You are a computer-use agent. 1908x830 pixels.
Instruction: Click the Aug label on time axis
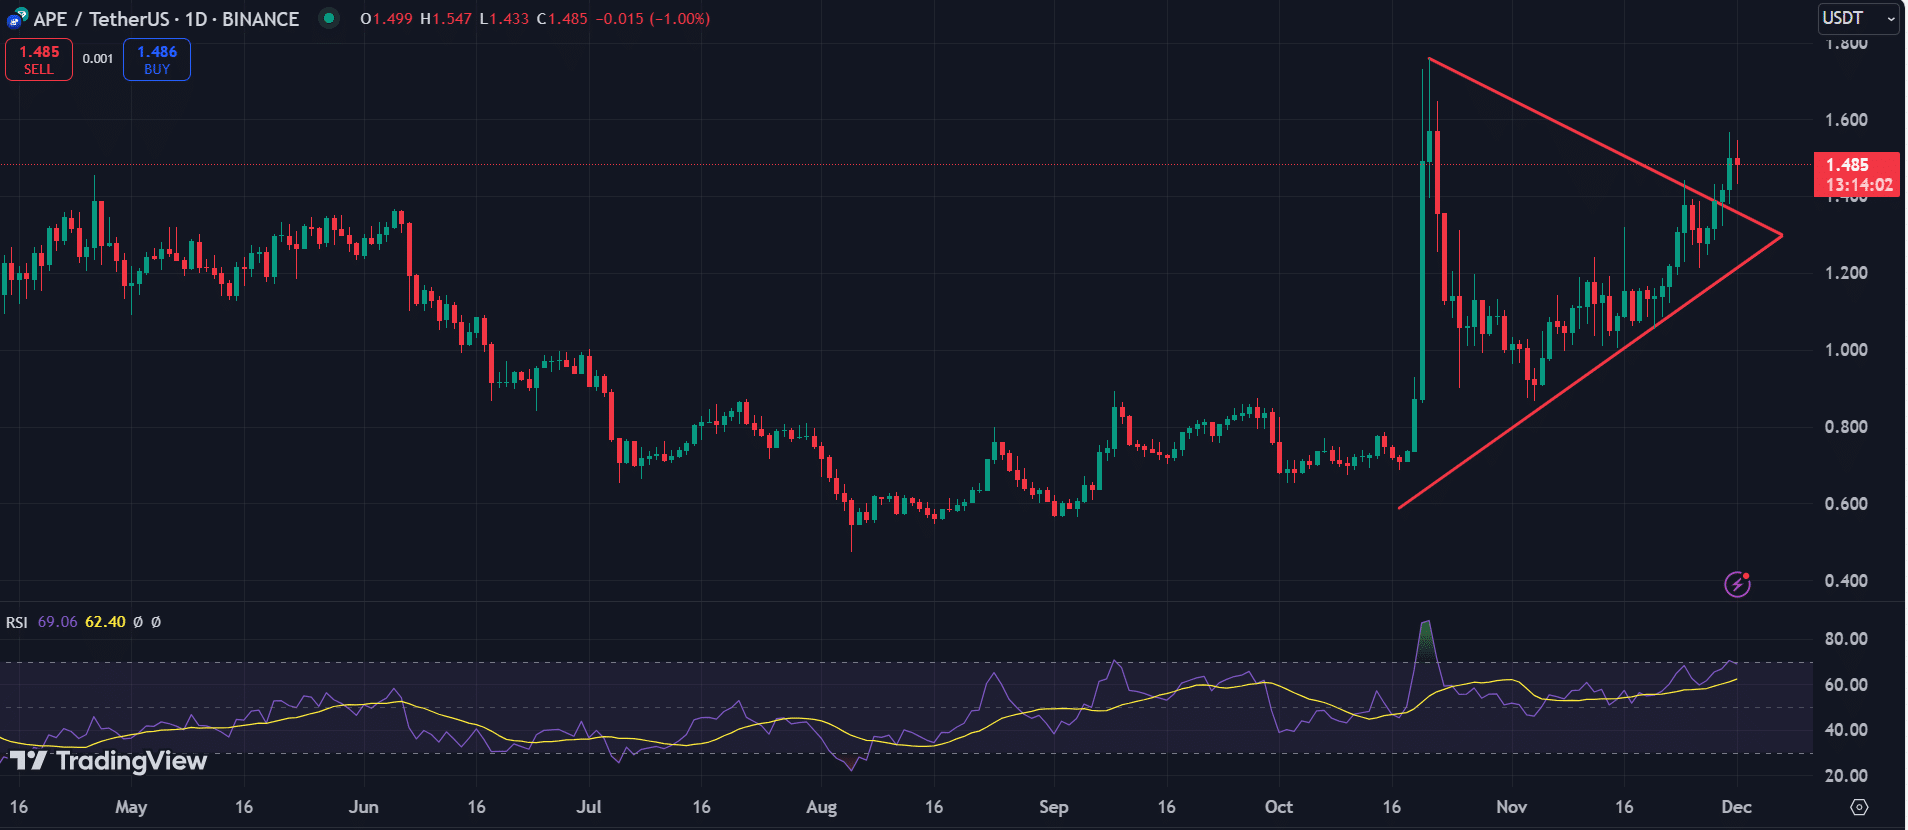coord(821,807)
